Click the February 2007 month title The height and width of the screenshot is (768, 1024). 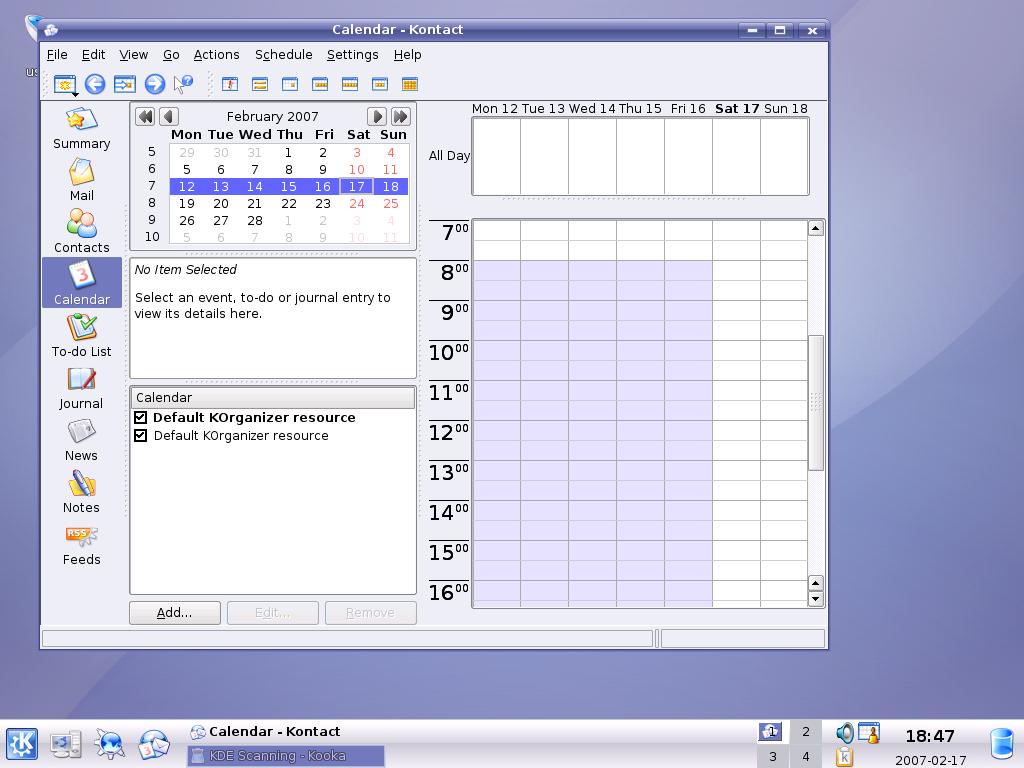(272, 116)
